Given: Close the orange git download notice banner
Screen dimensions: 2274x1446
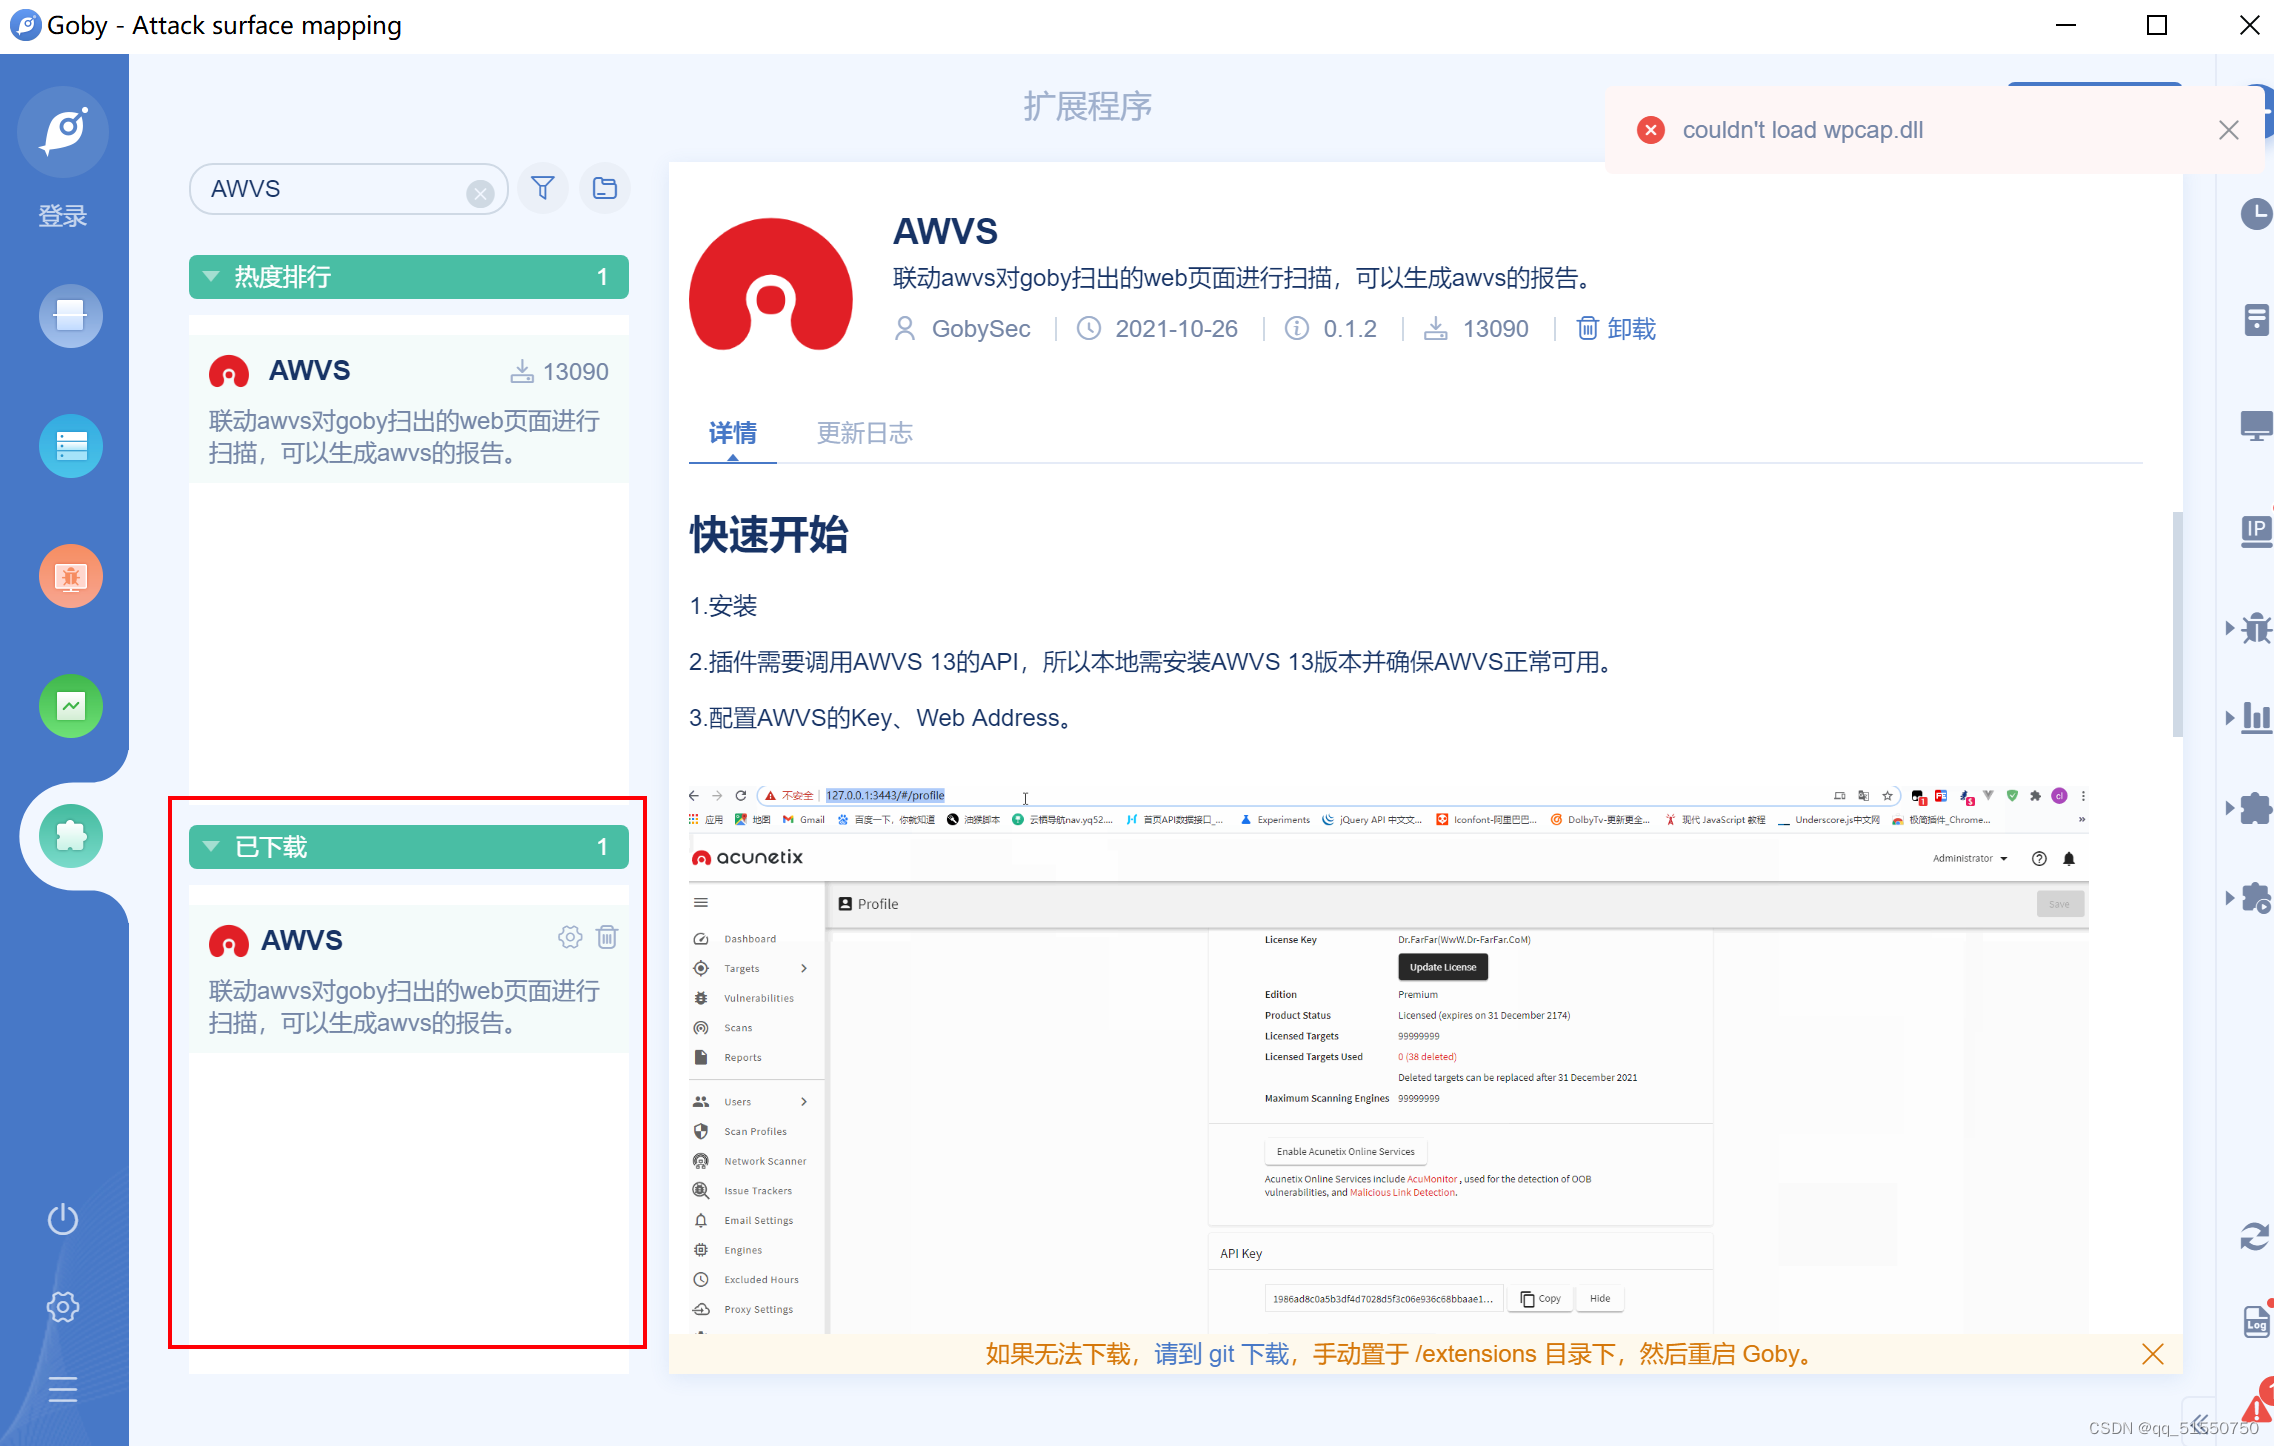Looking at the screenshot, I should [2153, 1354].
